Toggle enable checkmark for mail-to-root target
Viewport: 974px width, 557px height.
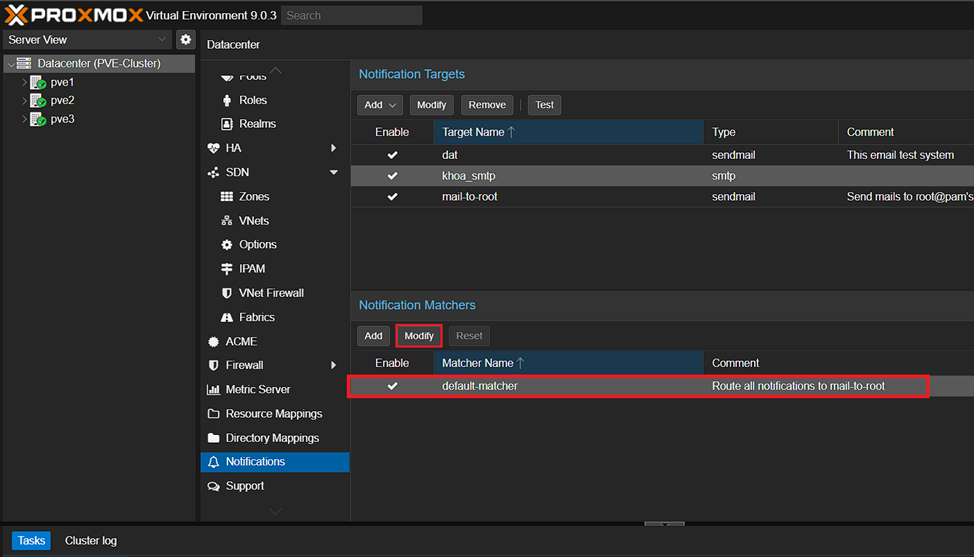point(392,197)
